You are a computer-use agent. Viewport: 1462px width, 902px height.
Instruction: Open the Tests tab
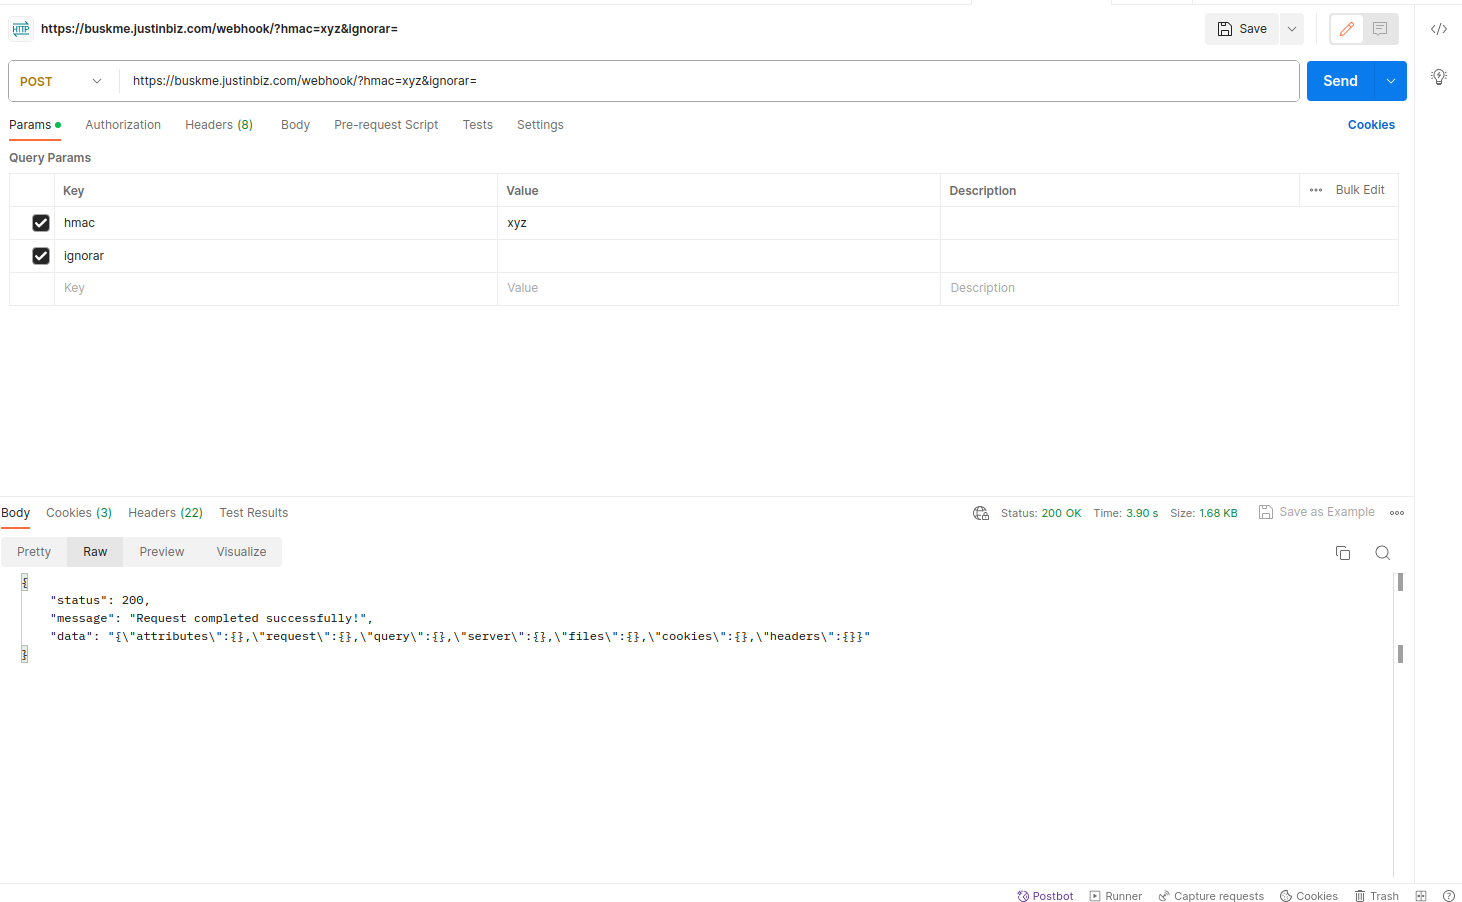pos(478,125)
